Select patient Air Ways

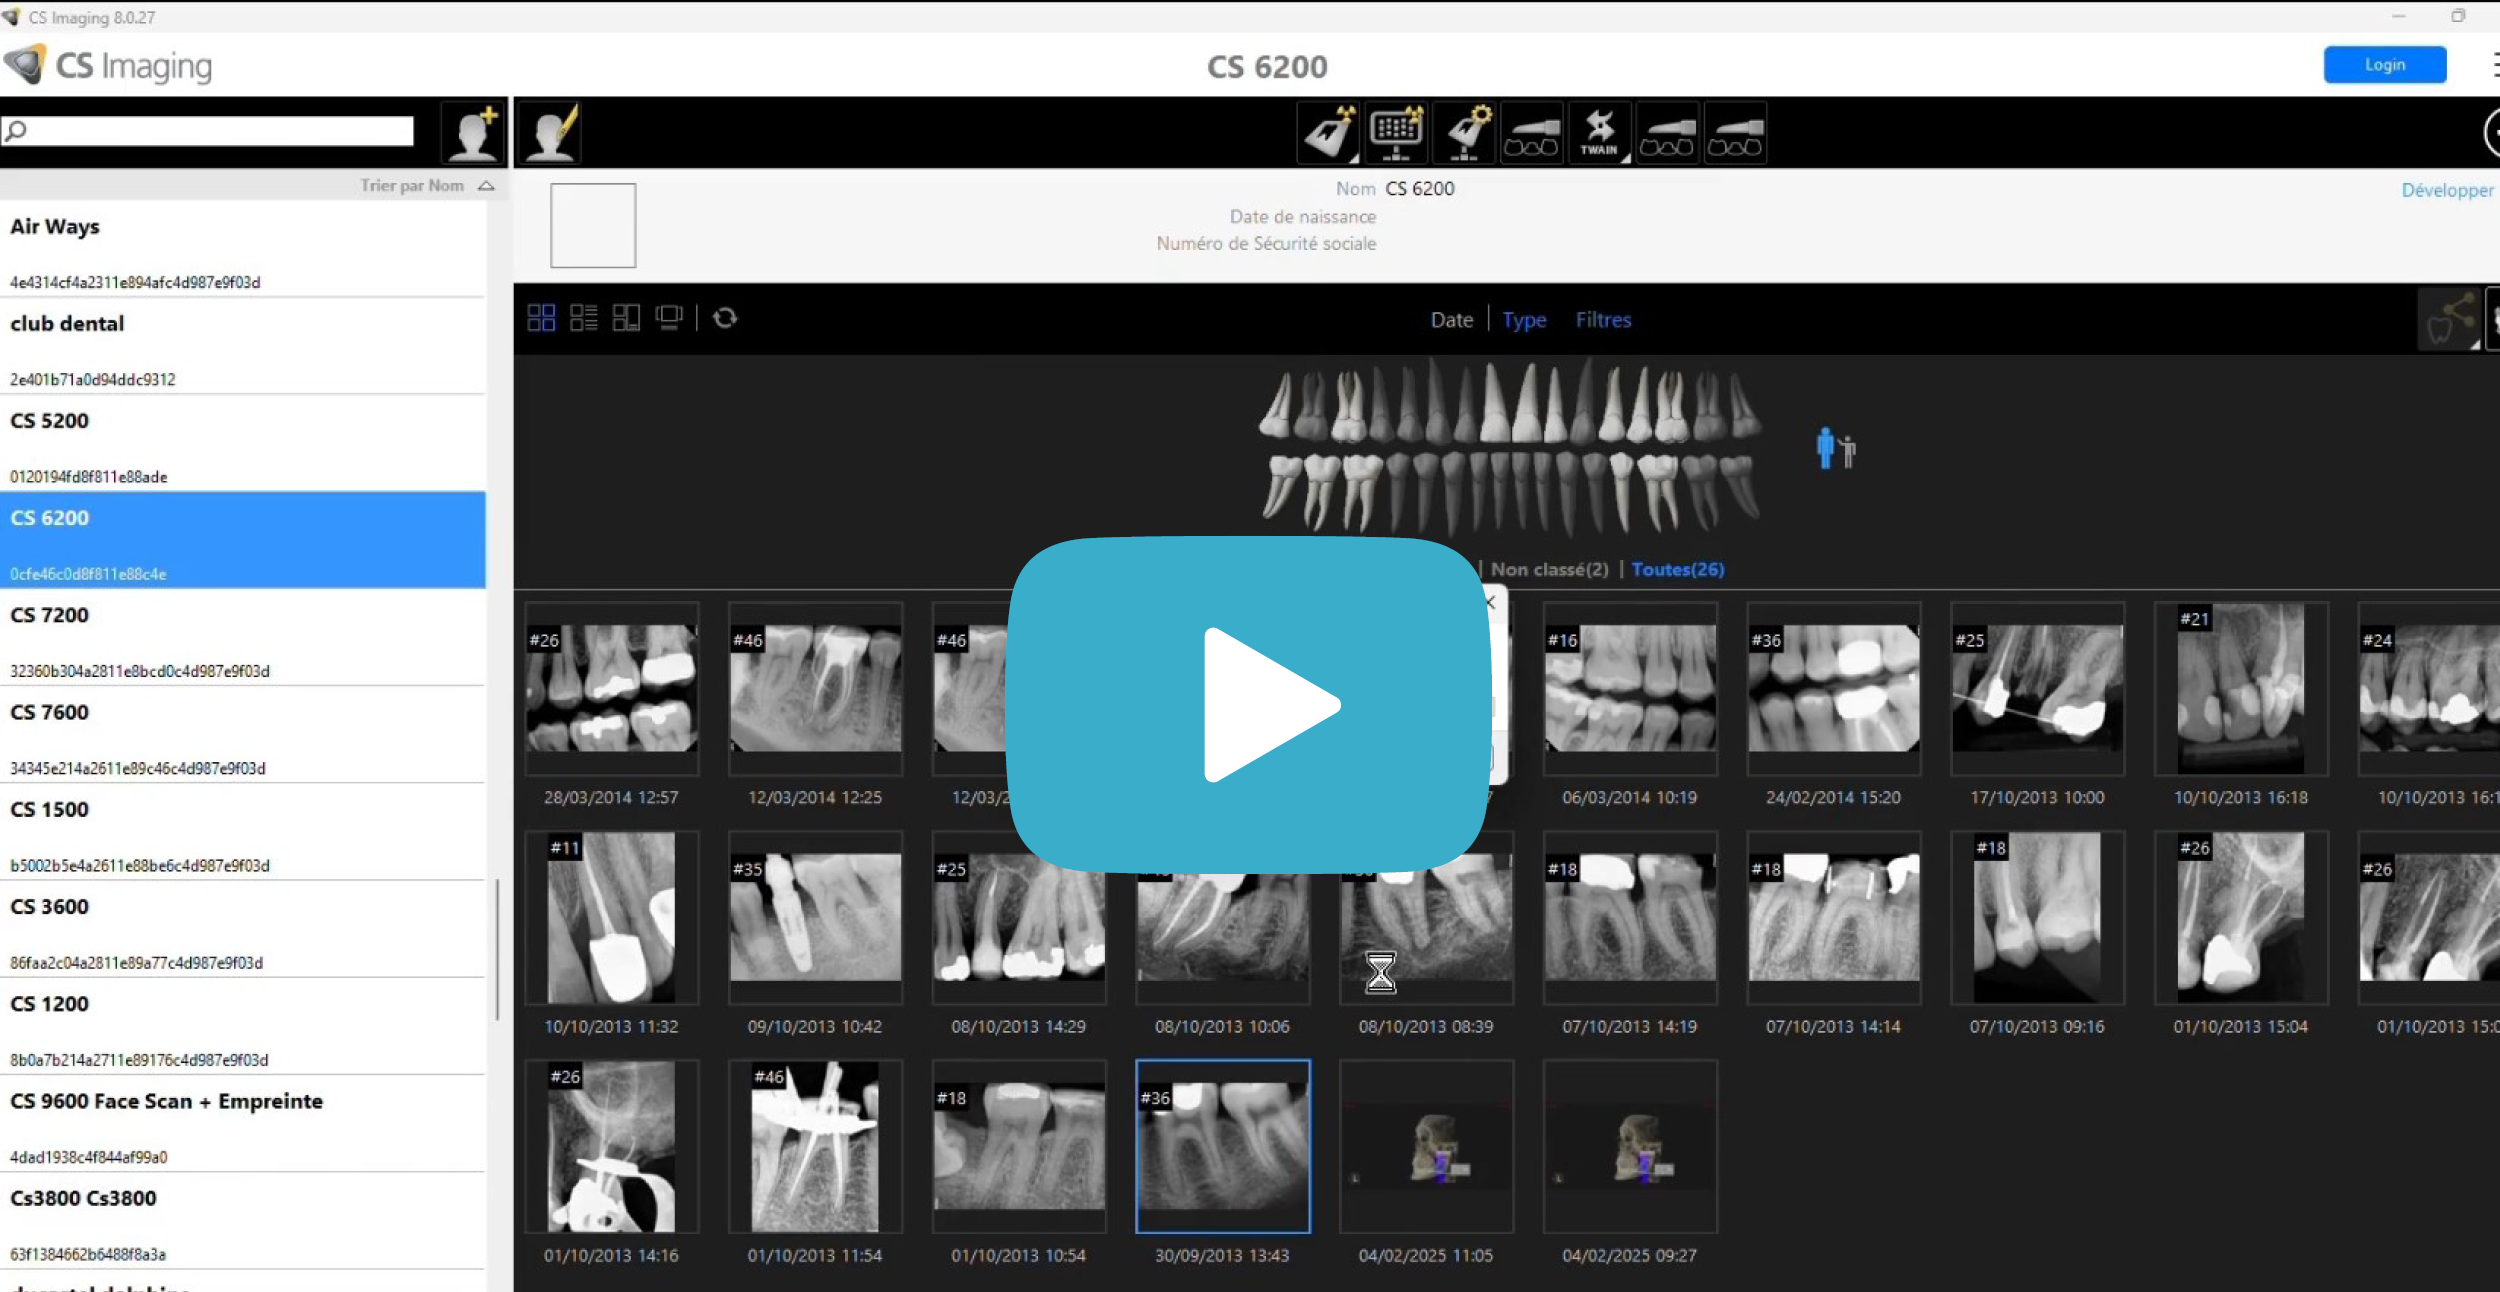[x=243, y=249]
